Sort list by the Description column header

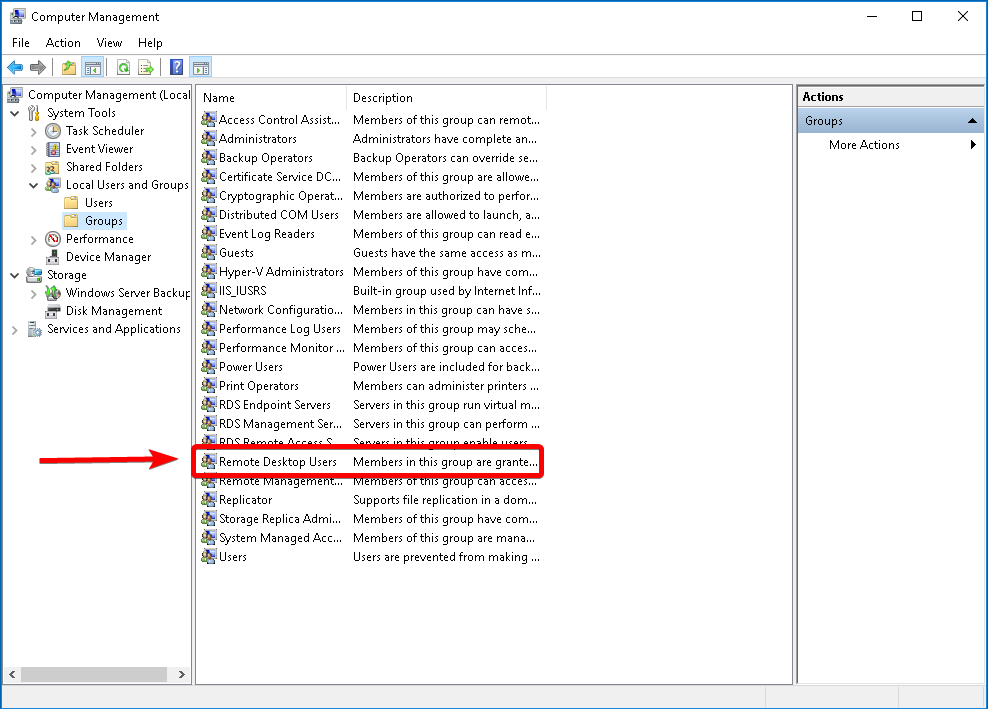pyautogui.click(x=447, y=98)
